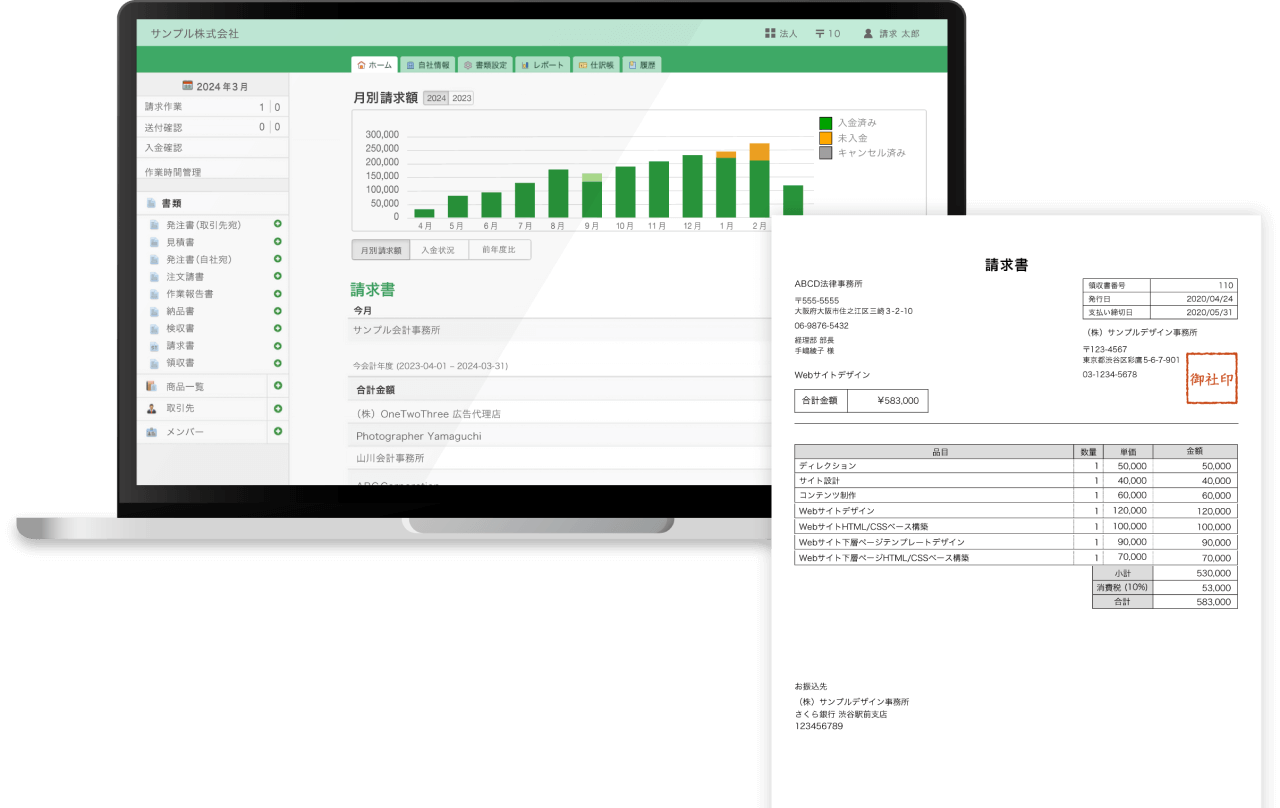
Task: Show the 前年度比 comparison chart
Action: (499, 250)
